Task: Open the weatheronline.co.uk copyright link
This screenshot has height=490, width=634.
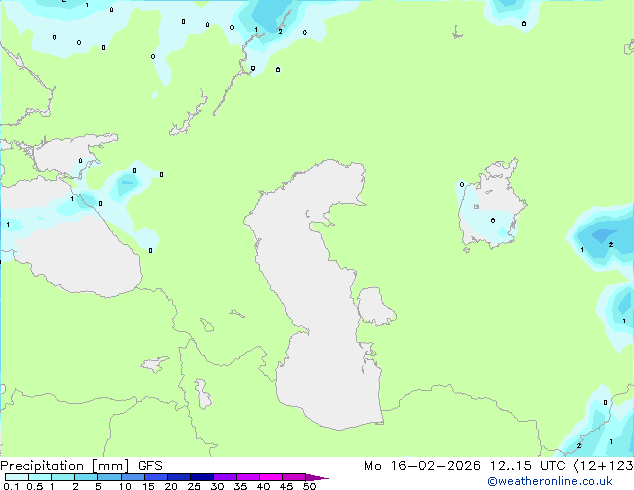Action: point(550,481)
